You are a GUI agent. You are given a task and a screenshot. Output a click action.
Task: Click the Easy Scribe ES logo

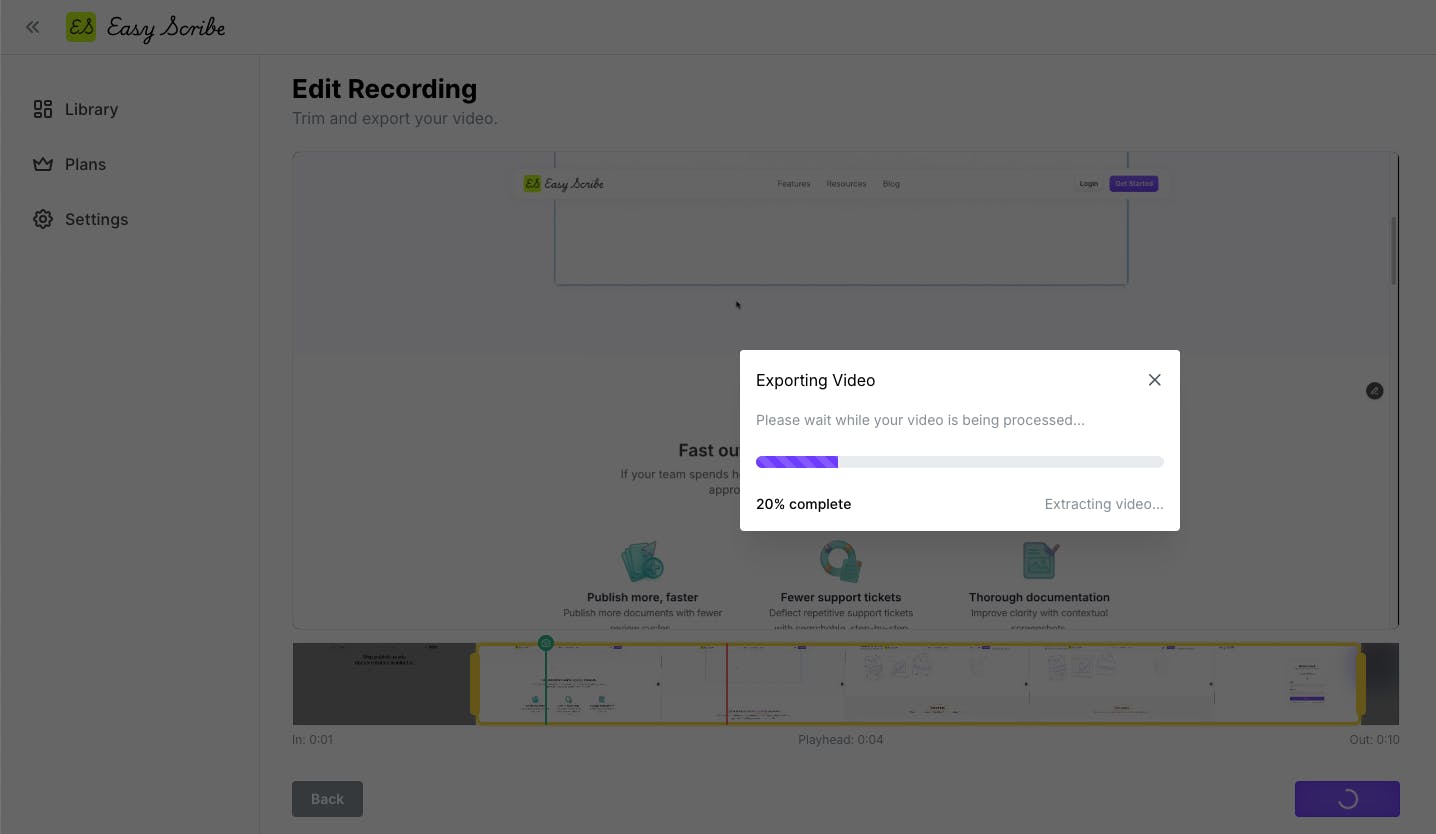coord(81,27)
